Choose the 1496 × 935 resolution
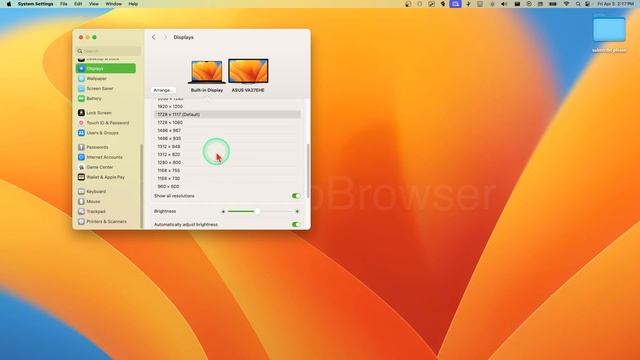The height and width of the screenshot is (360, 640). [228, 138]
